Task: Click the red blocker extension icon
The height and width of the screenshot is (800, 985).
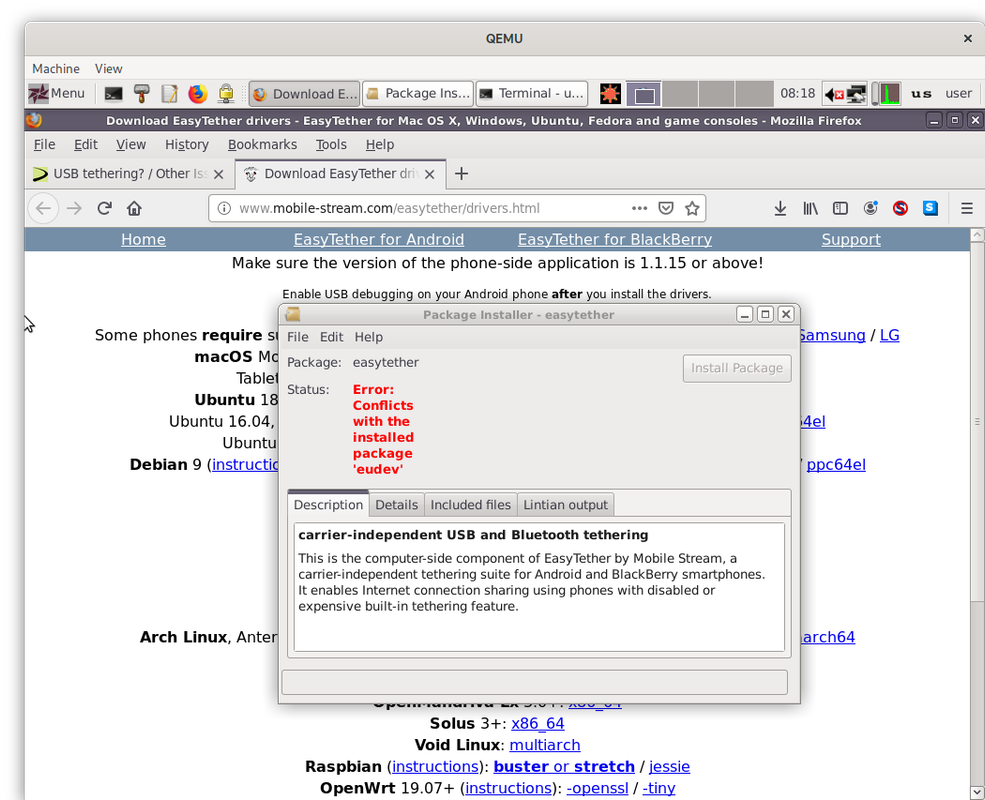Action: click(x=900, y=208)
